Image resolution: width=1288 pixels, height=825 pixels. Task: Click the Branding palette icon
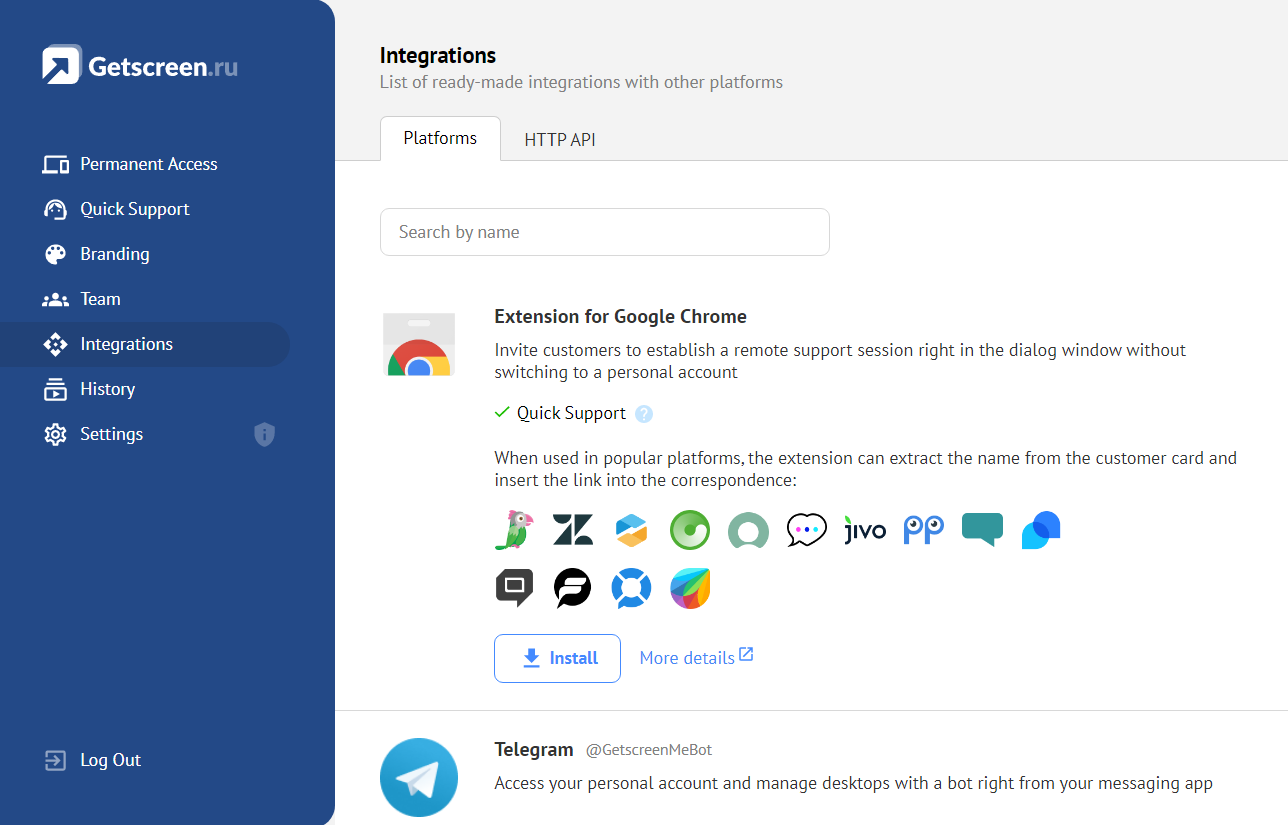coord(55,254)
